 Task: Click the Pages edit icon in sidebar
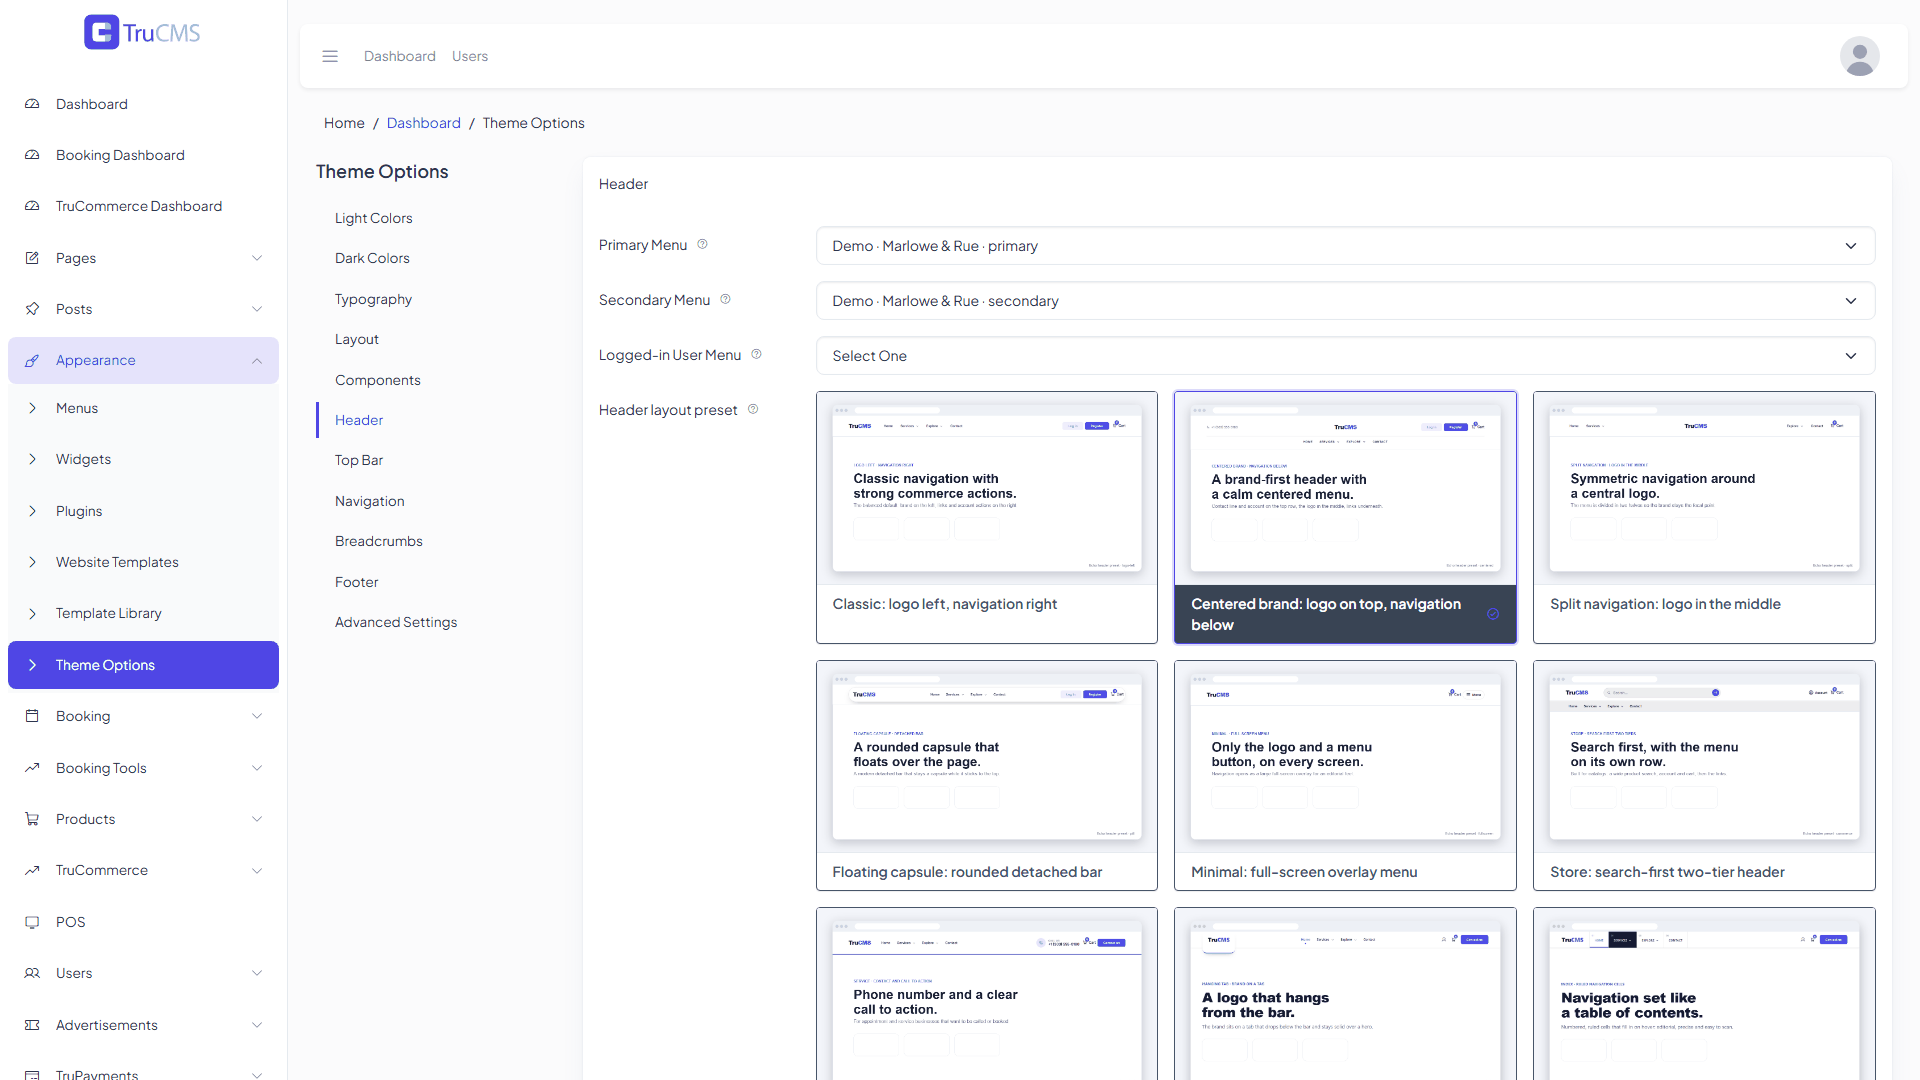pos(32,258)
